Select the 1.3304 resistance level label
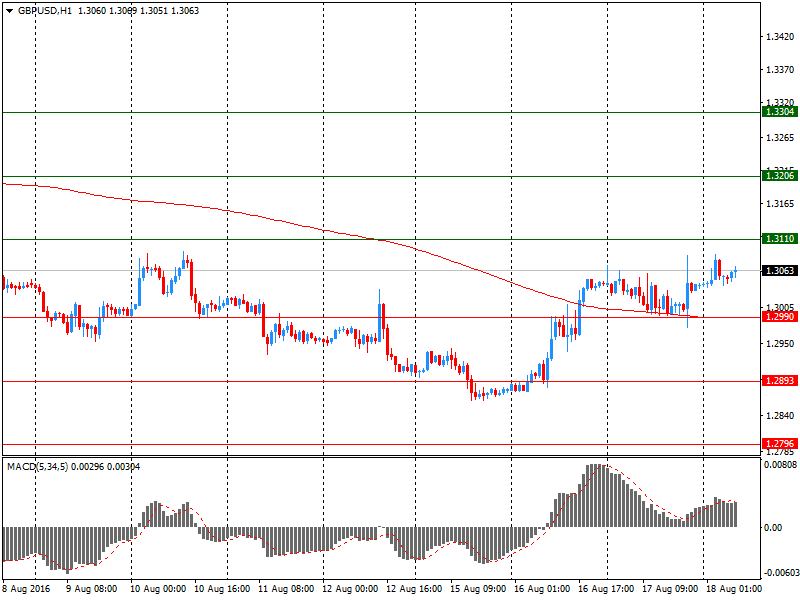The height and width of the screenshot is (600, 800). click(780, 112)
